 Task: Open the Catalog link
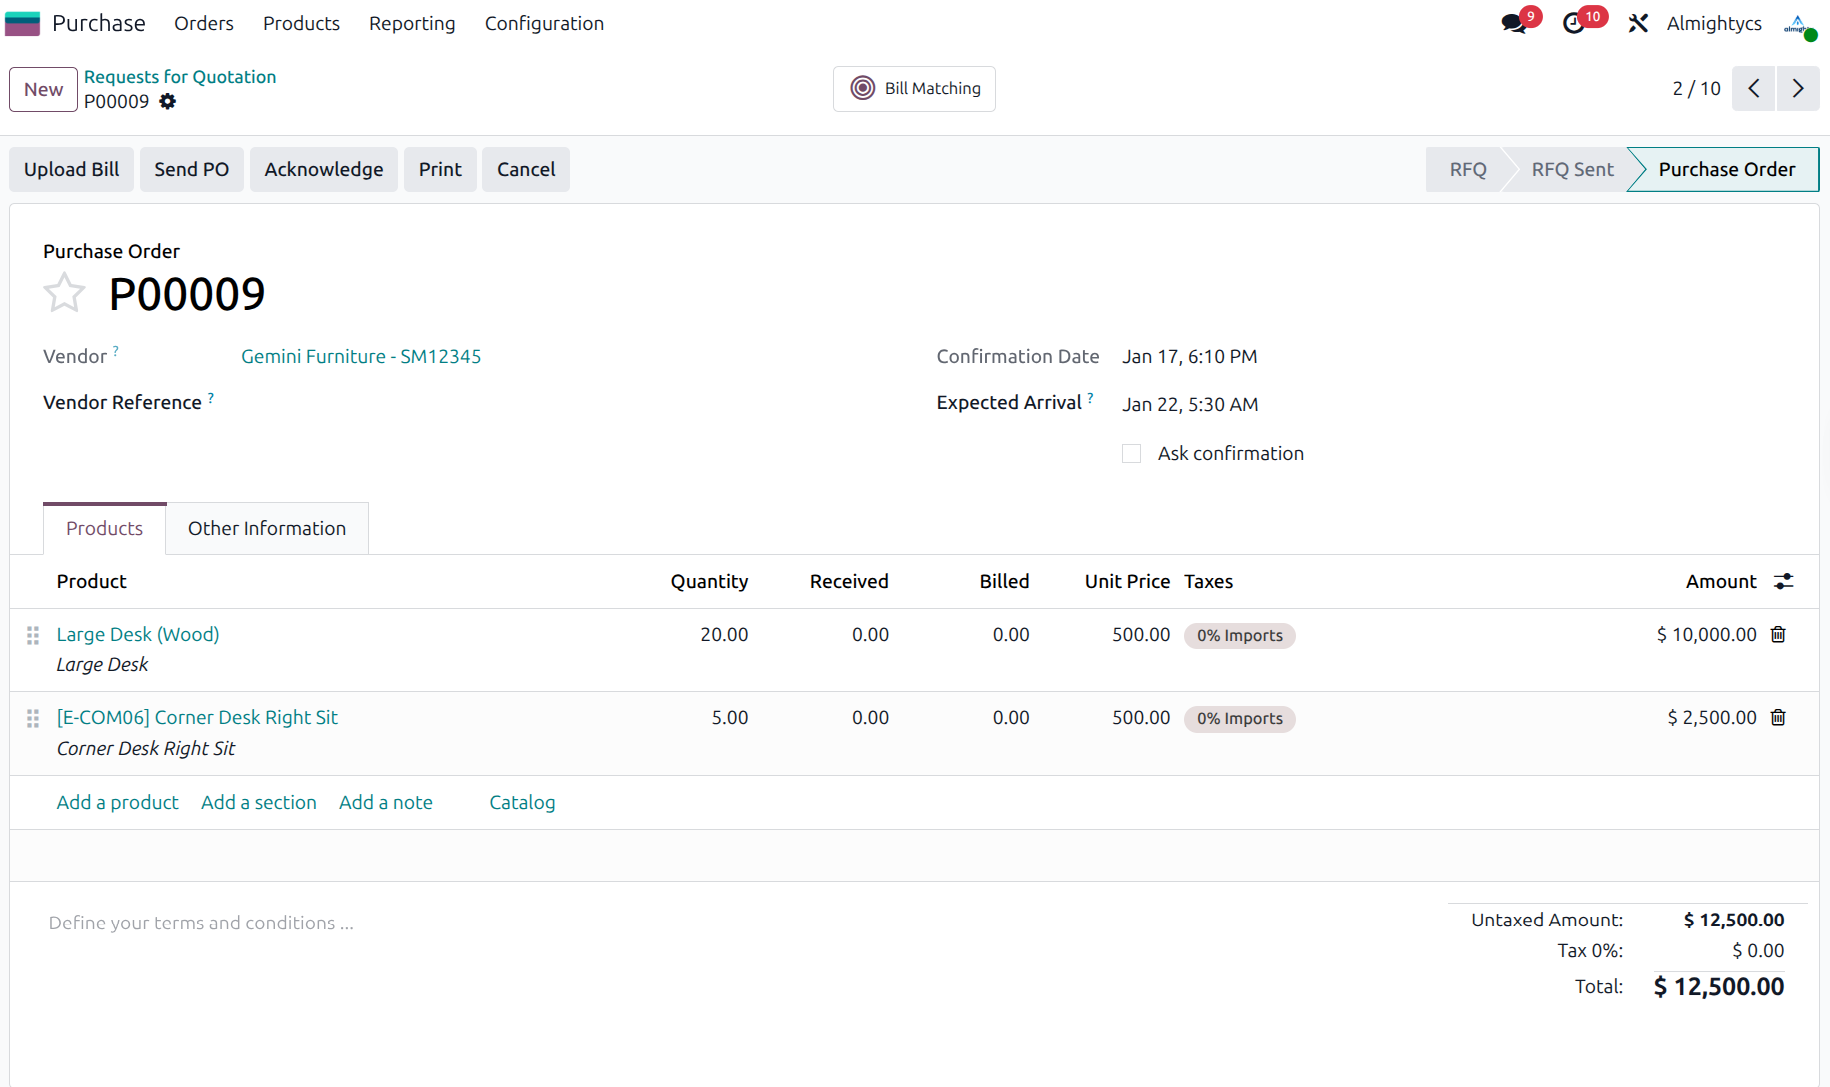(522, 802)
